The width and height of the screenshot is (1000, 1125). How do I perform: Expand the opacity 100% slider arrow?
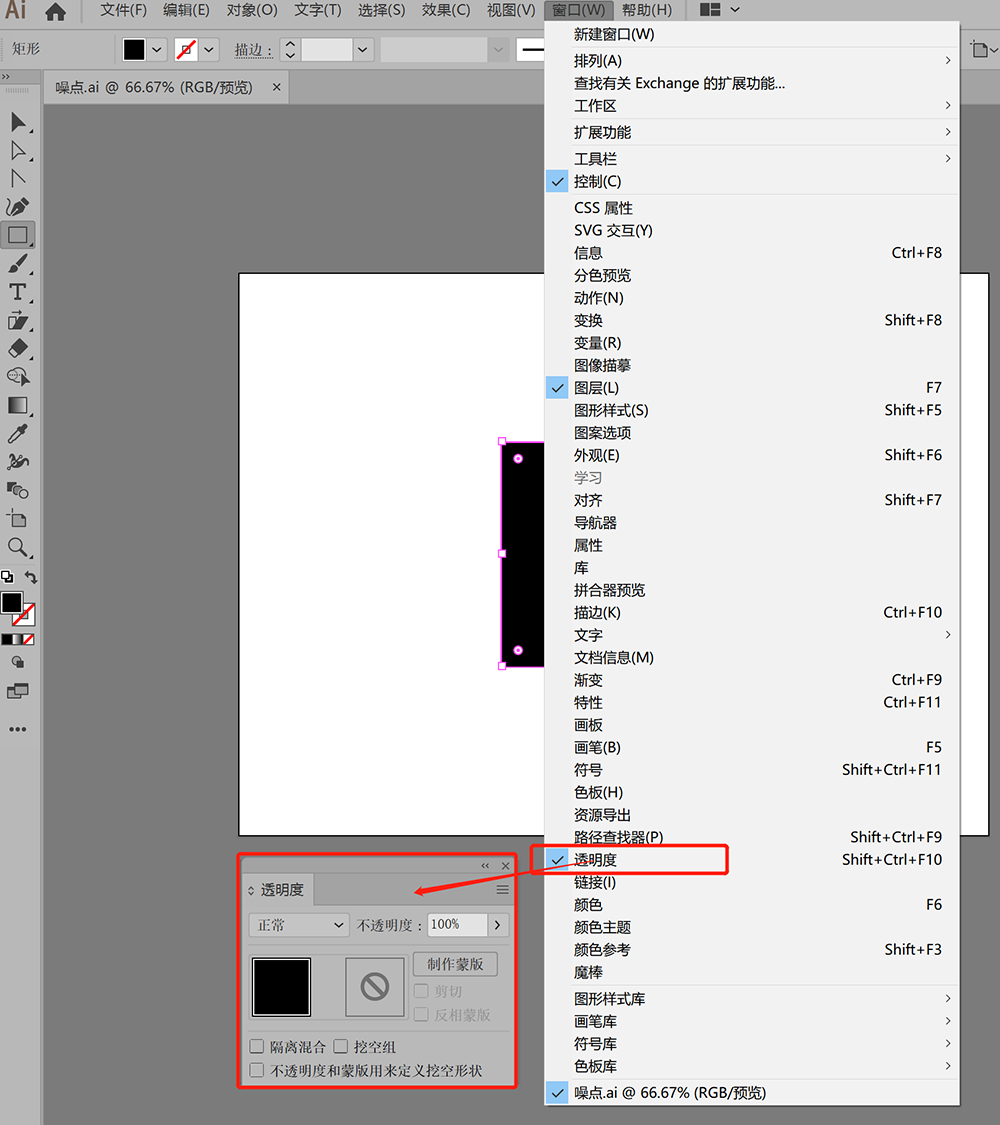tap(498, 925)
